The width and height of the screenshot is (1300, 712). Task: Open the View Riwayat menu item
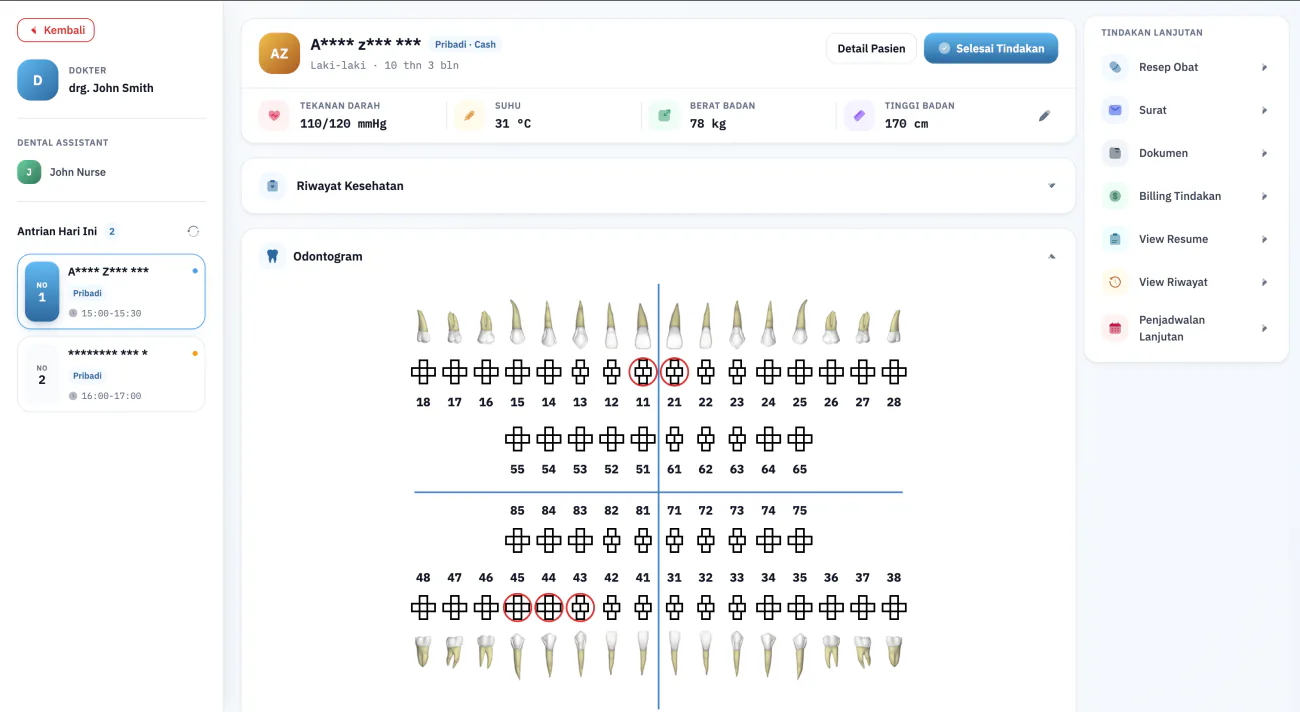(x=1186, y=282)
